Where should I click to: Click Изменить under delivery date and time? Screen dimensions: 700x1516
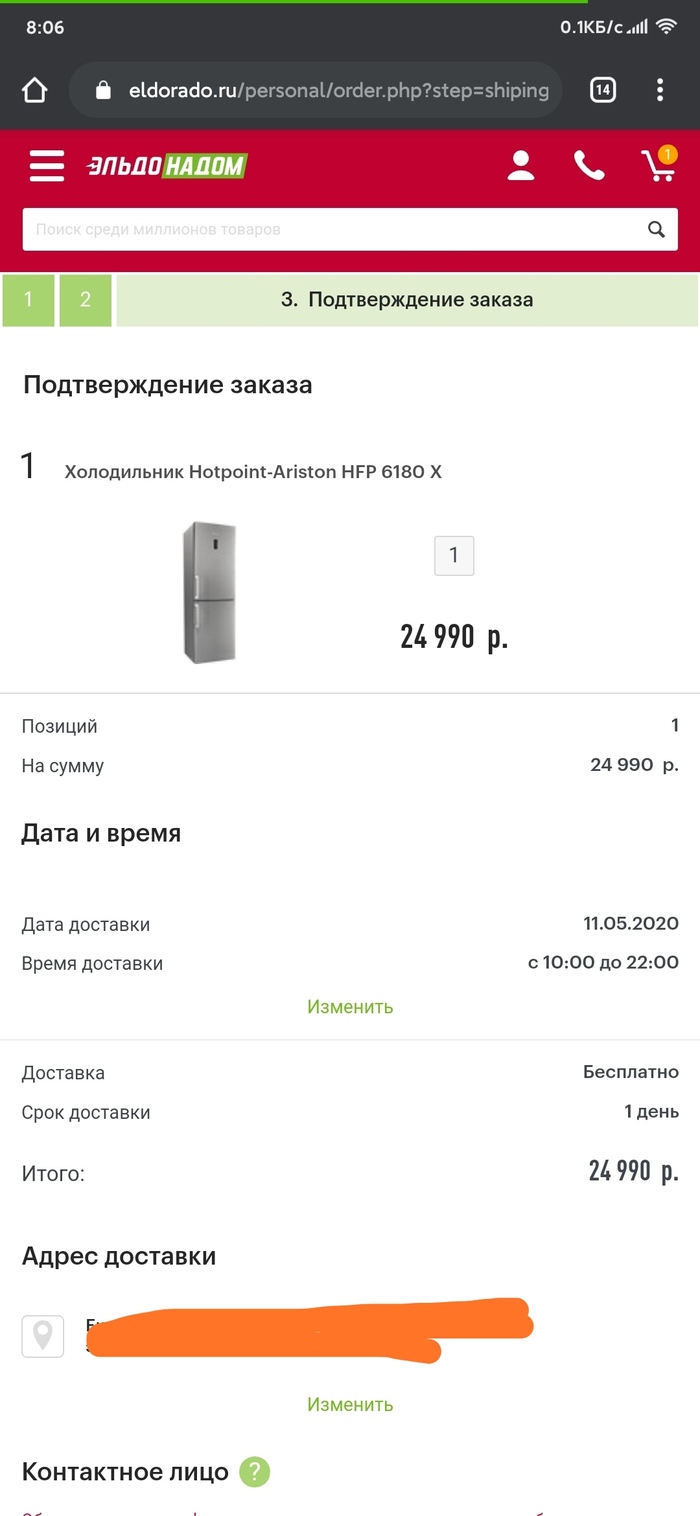pos(350,1007)
